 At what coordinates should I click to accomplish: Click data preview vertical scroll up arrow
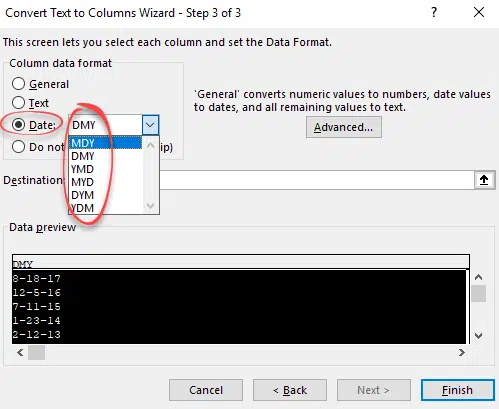point(478,277)
